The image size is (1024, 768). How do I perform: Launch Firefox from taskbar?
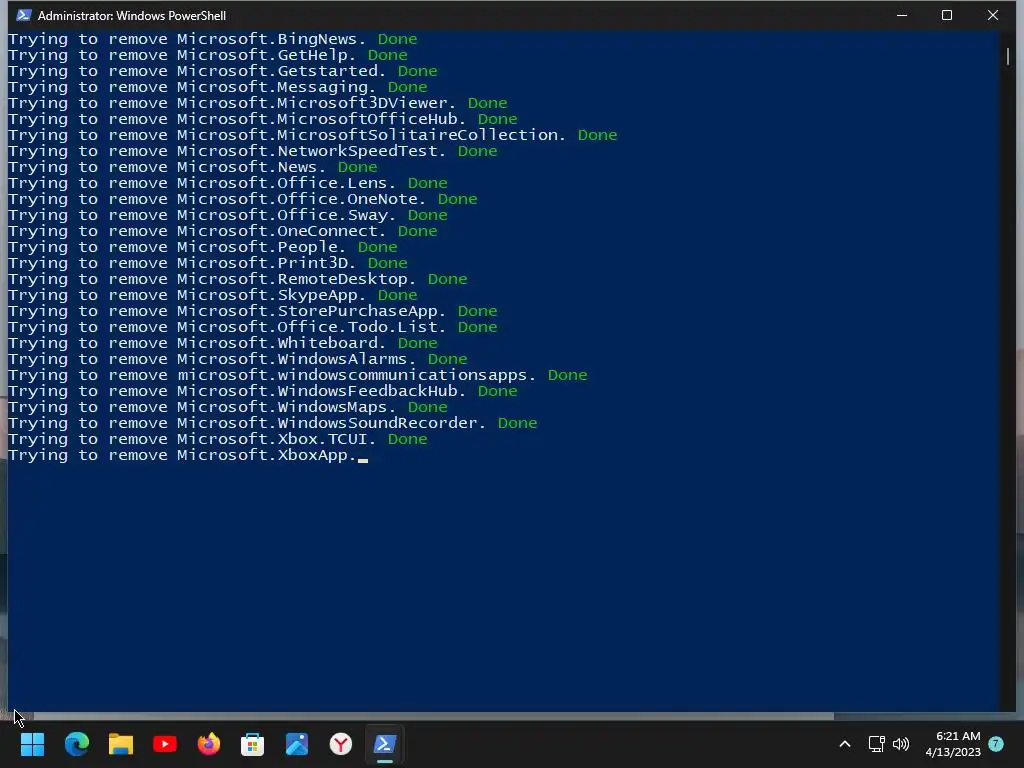(x=209, y=744)
